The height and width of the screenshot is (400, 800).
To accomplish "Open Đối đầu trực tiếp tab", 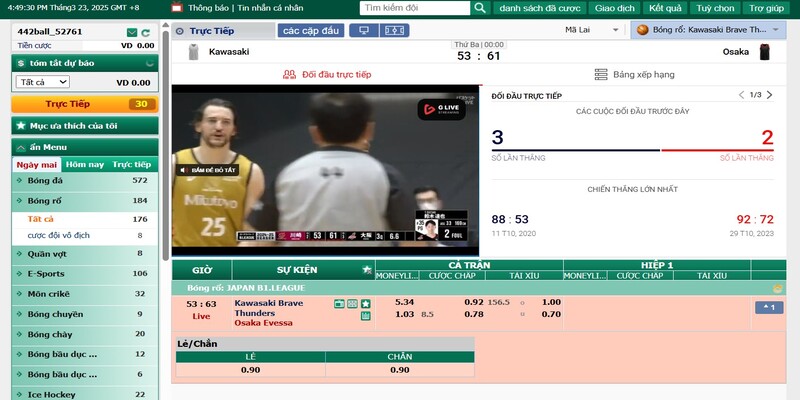I will [x=327, y=74].
